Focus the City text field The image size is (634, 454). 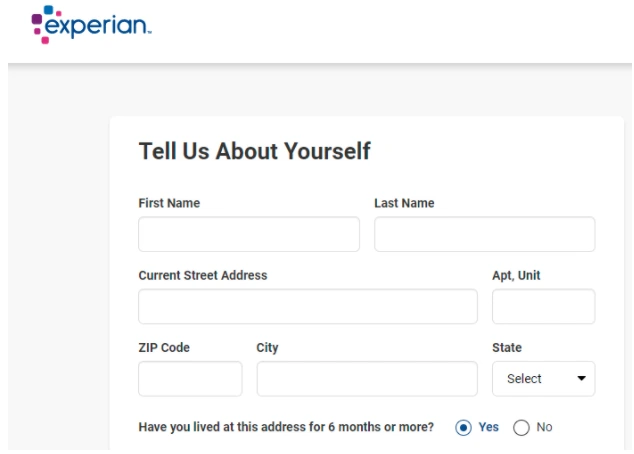pyautogui.click(x=366, y=379)
